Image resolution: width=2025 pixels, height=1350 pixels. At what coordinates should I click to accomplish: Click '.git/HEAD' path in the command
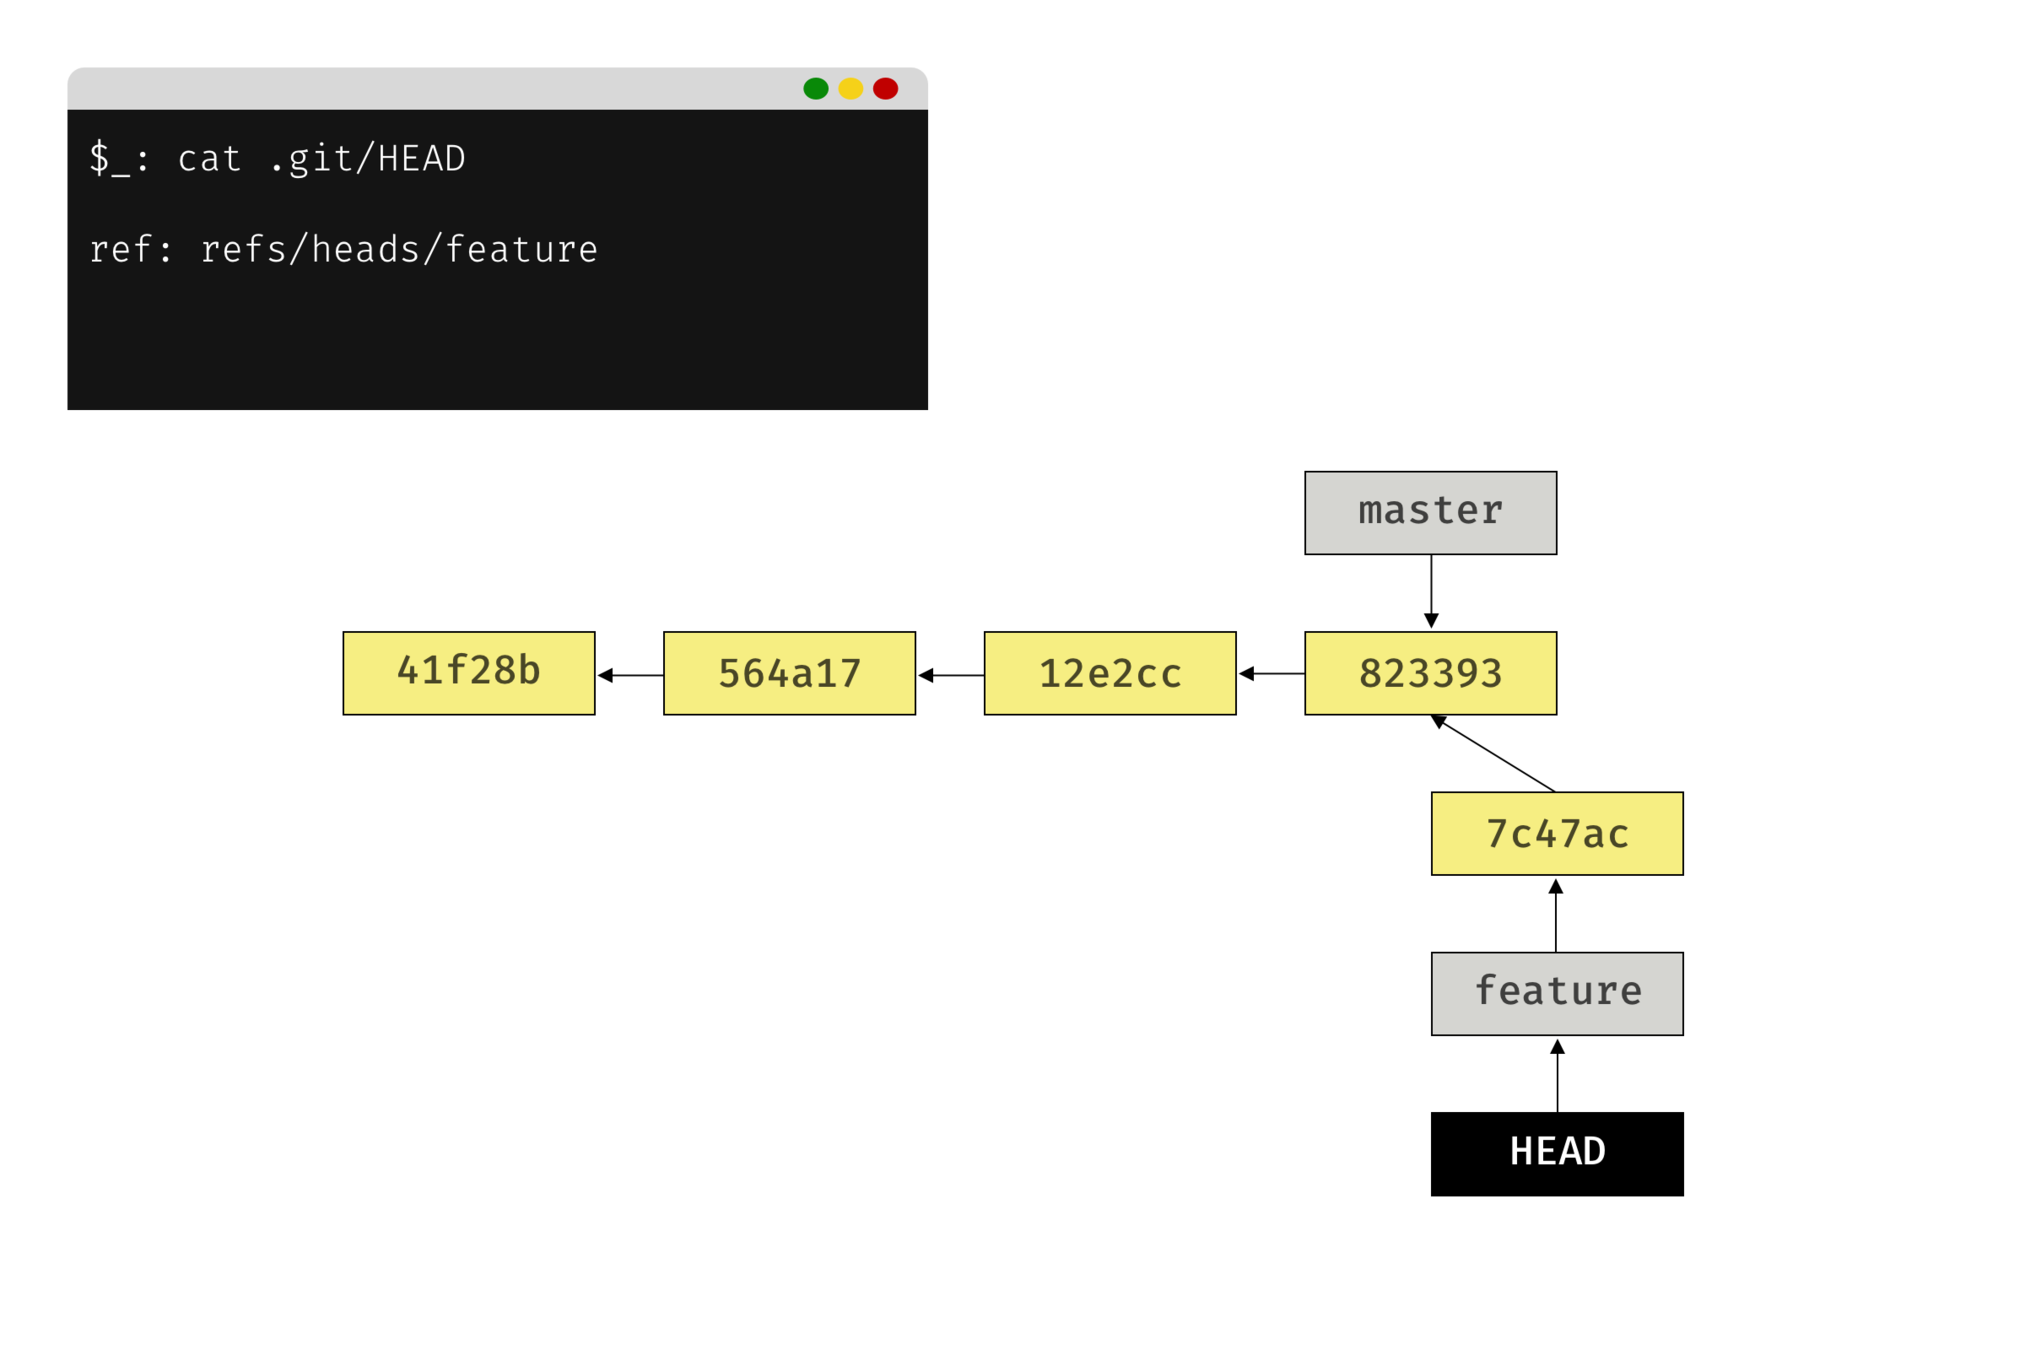click(367, 159)
